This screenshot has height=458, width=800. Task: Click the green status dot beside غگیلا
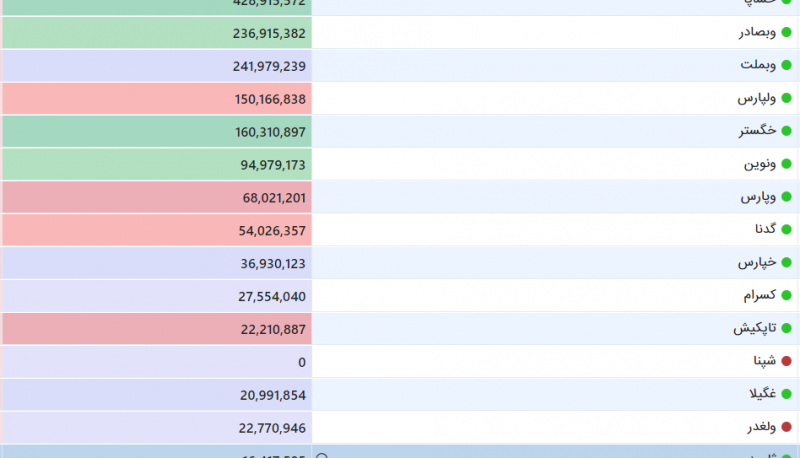(786, 394)
